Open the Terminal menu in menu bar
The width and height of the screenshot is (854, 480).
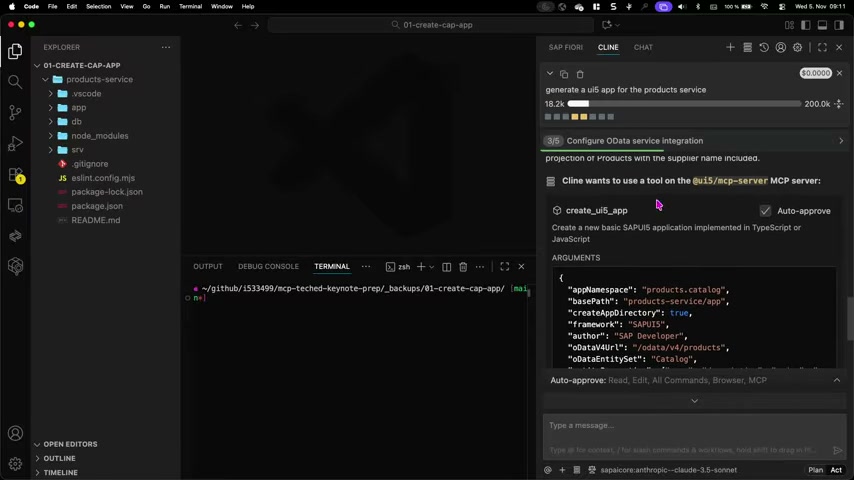click(190, 7)
